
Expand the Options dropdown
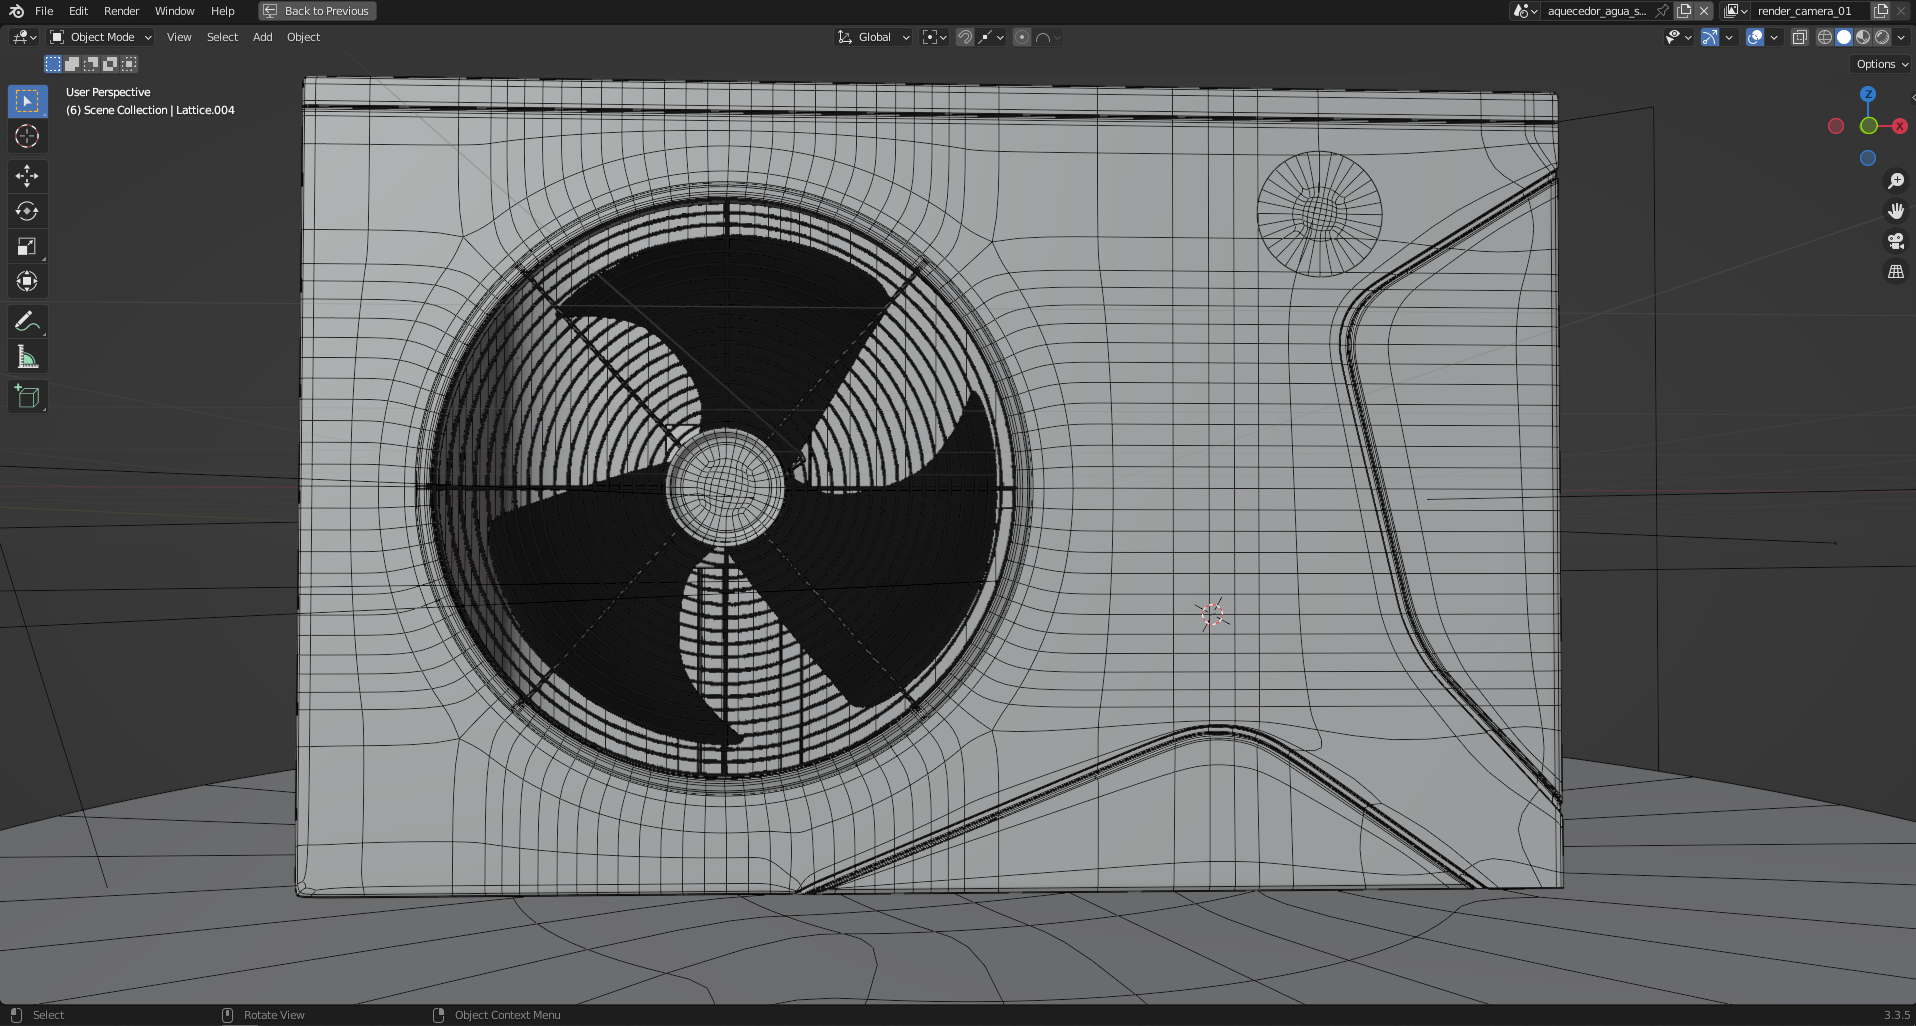tap(1881, 64)
